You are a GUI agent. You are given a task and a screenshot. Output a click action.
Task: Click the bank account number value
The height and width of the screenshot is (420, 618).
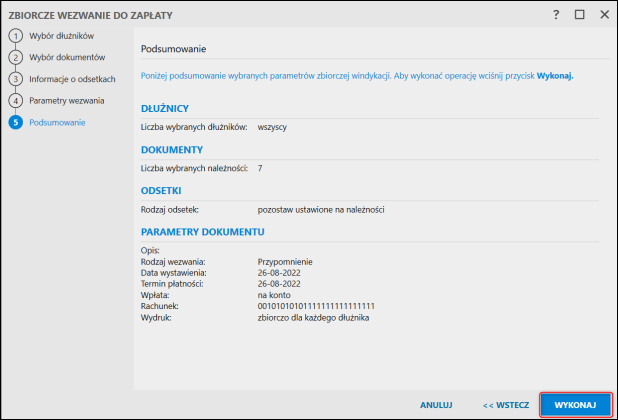click(x=316, y=306)
